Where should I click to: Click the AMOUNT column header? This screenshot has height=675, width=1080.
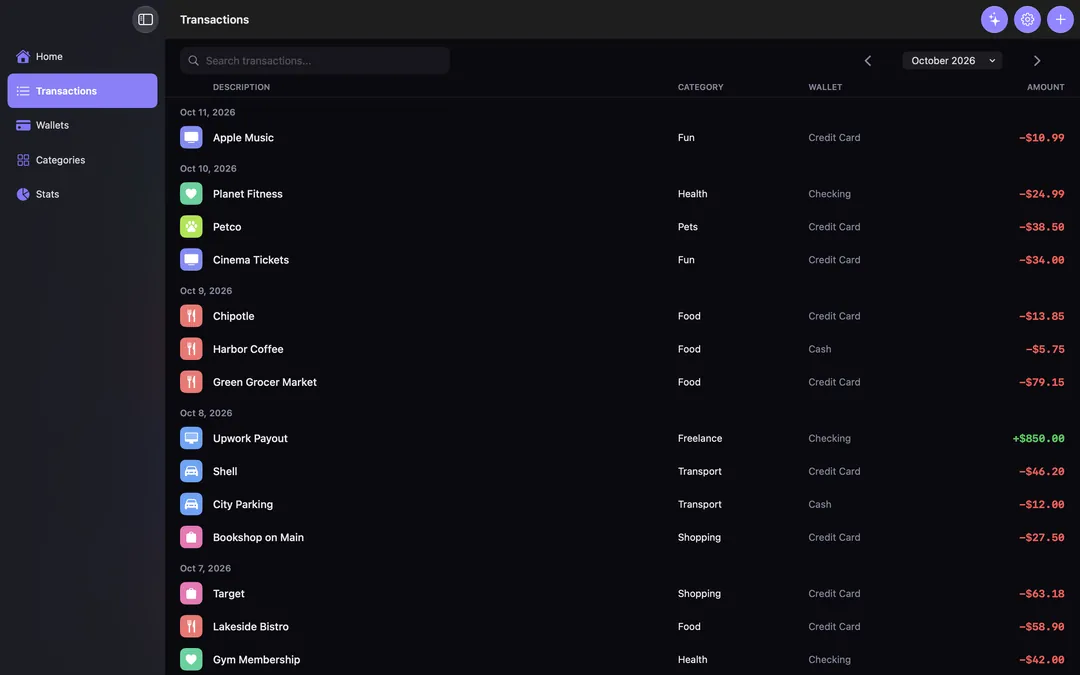coord(1046,87)
